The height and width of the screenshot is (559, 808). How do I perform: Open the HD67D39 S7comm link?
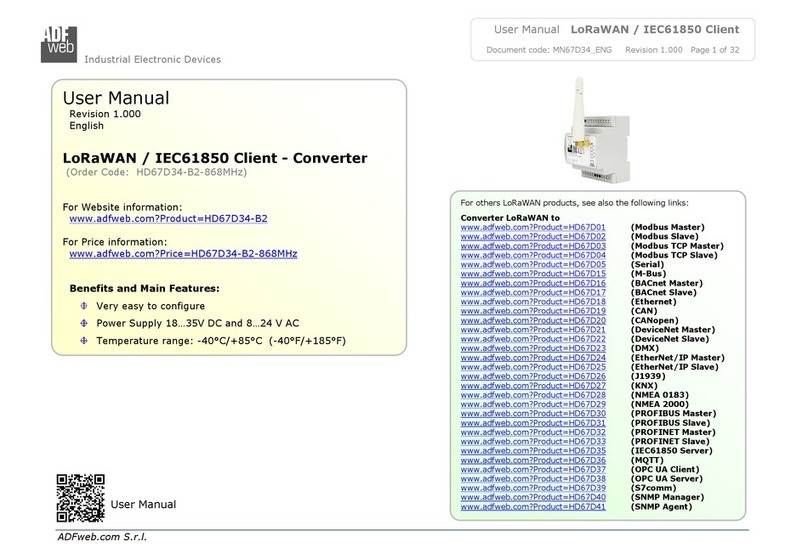[x=533, y=488]
